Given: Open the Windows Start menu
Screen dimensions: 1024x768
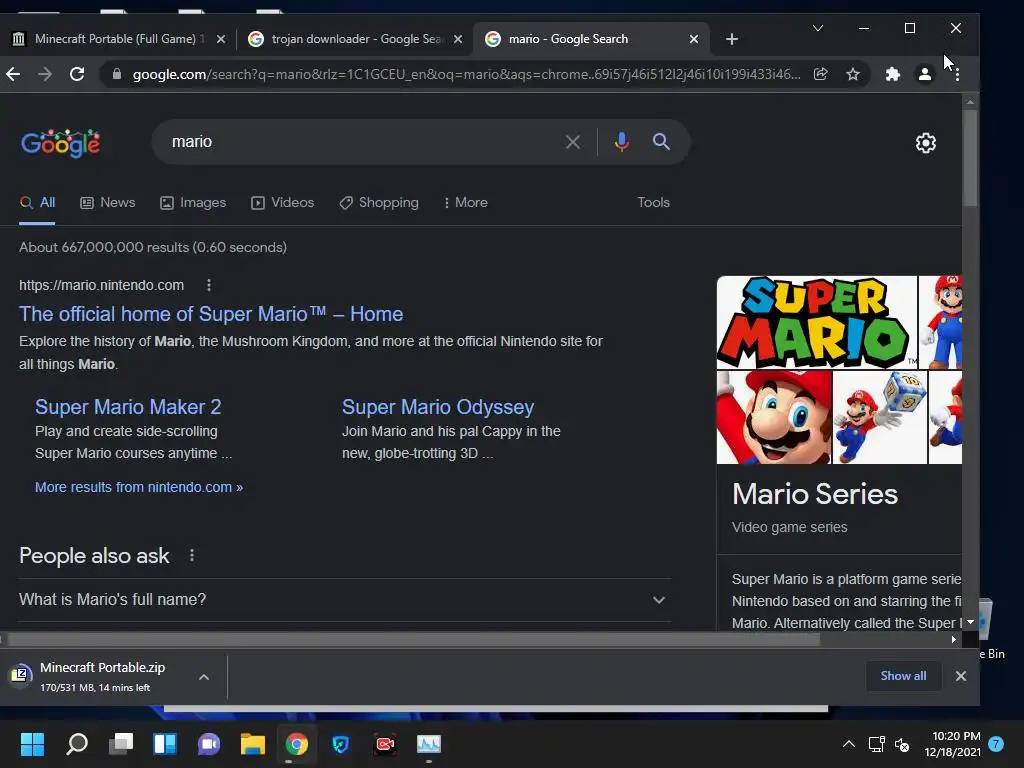Looking at the screenshot, I should pyautogui.click(x=32, y=744).
